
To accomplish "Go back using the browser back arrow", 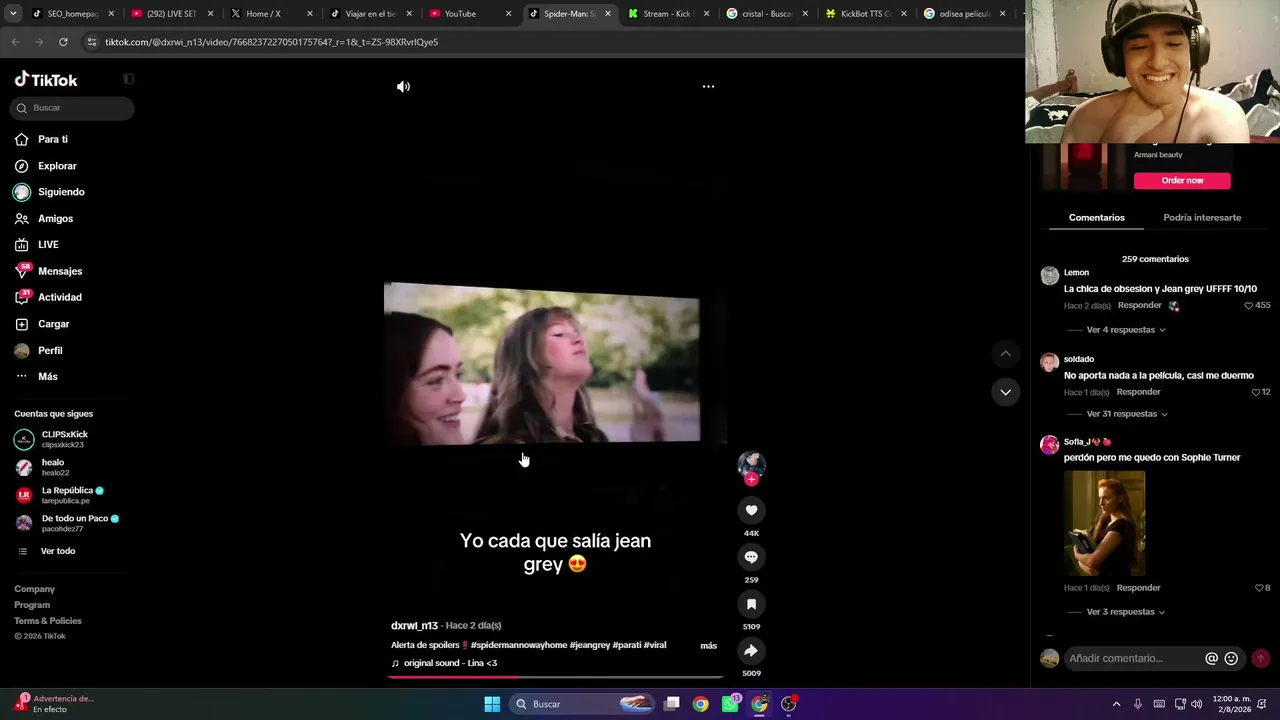I will coord(15,42).
